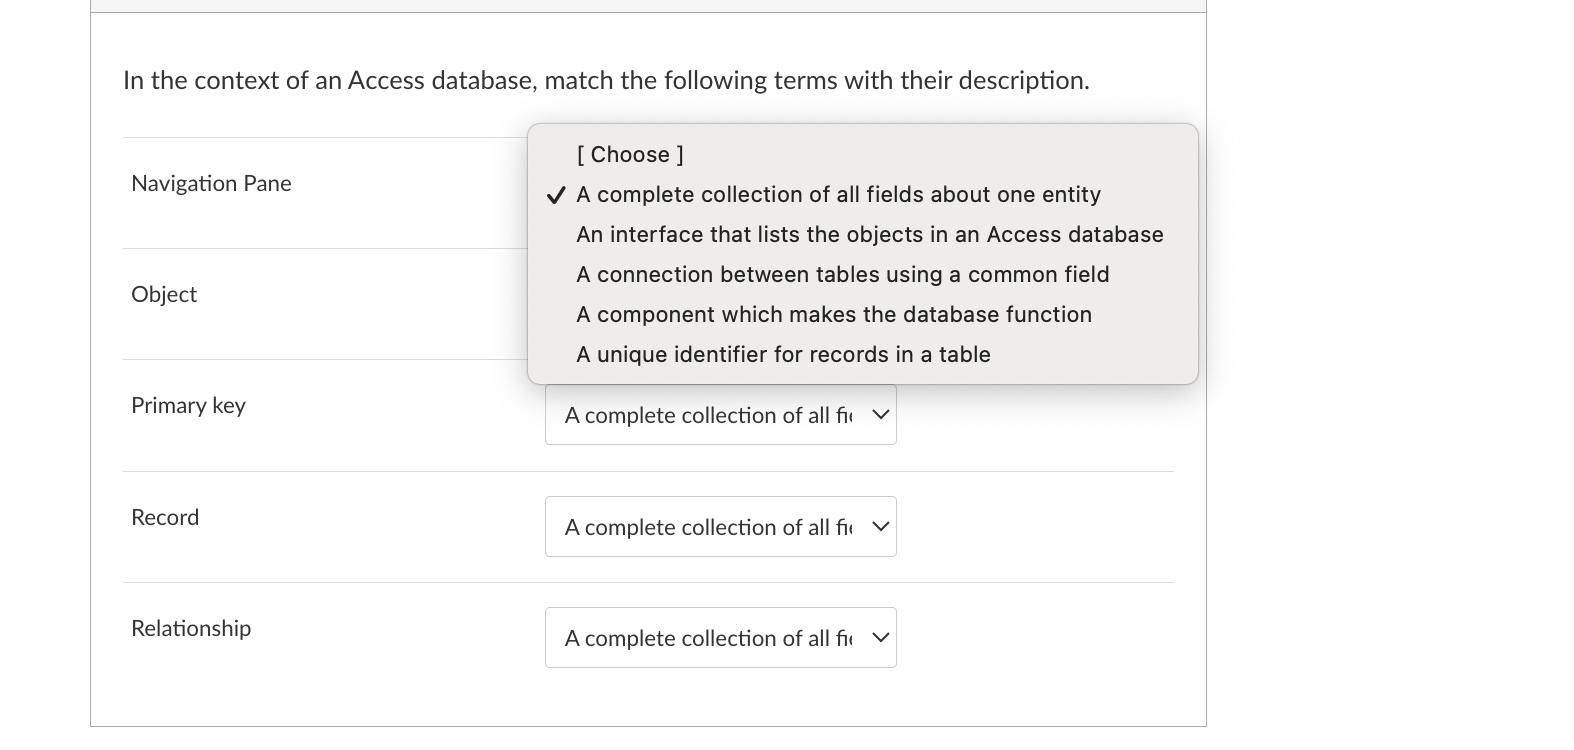The width and height of the screenshot is (1574, 750).
Task: Select "A unique identifier for records in a table"
Action: tap(783, 354)
